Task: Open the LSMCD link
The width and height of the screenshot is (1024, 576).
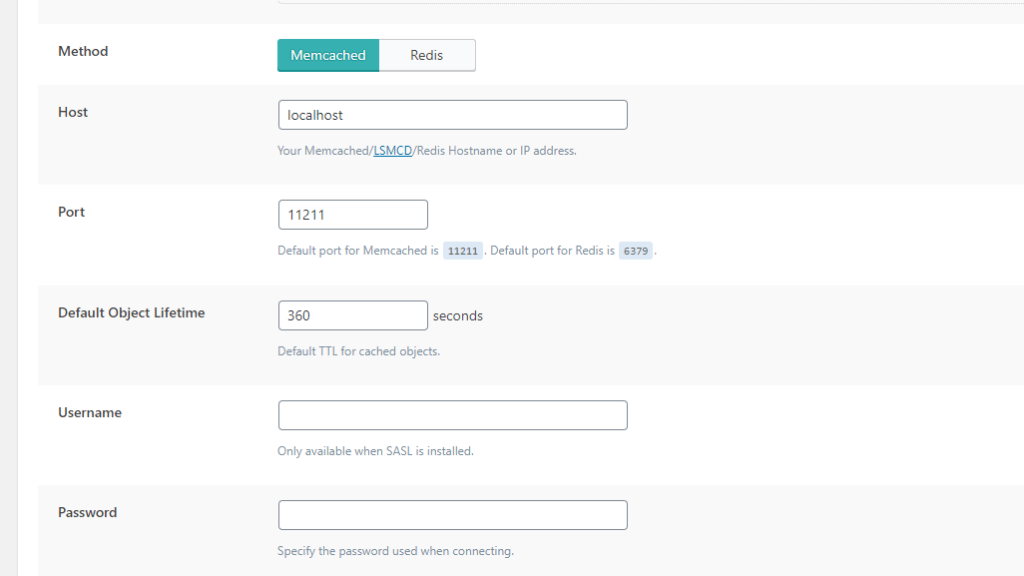Action: pyautogui.click(x=392, y=151)
